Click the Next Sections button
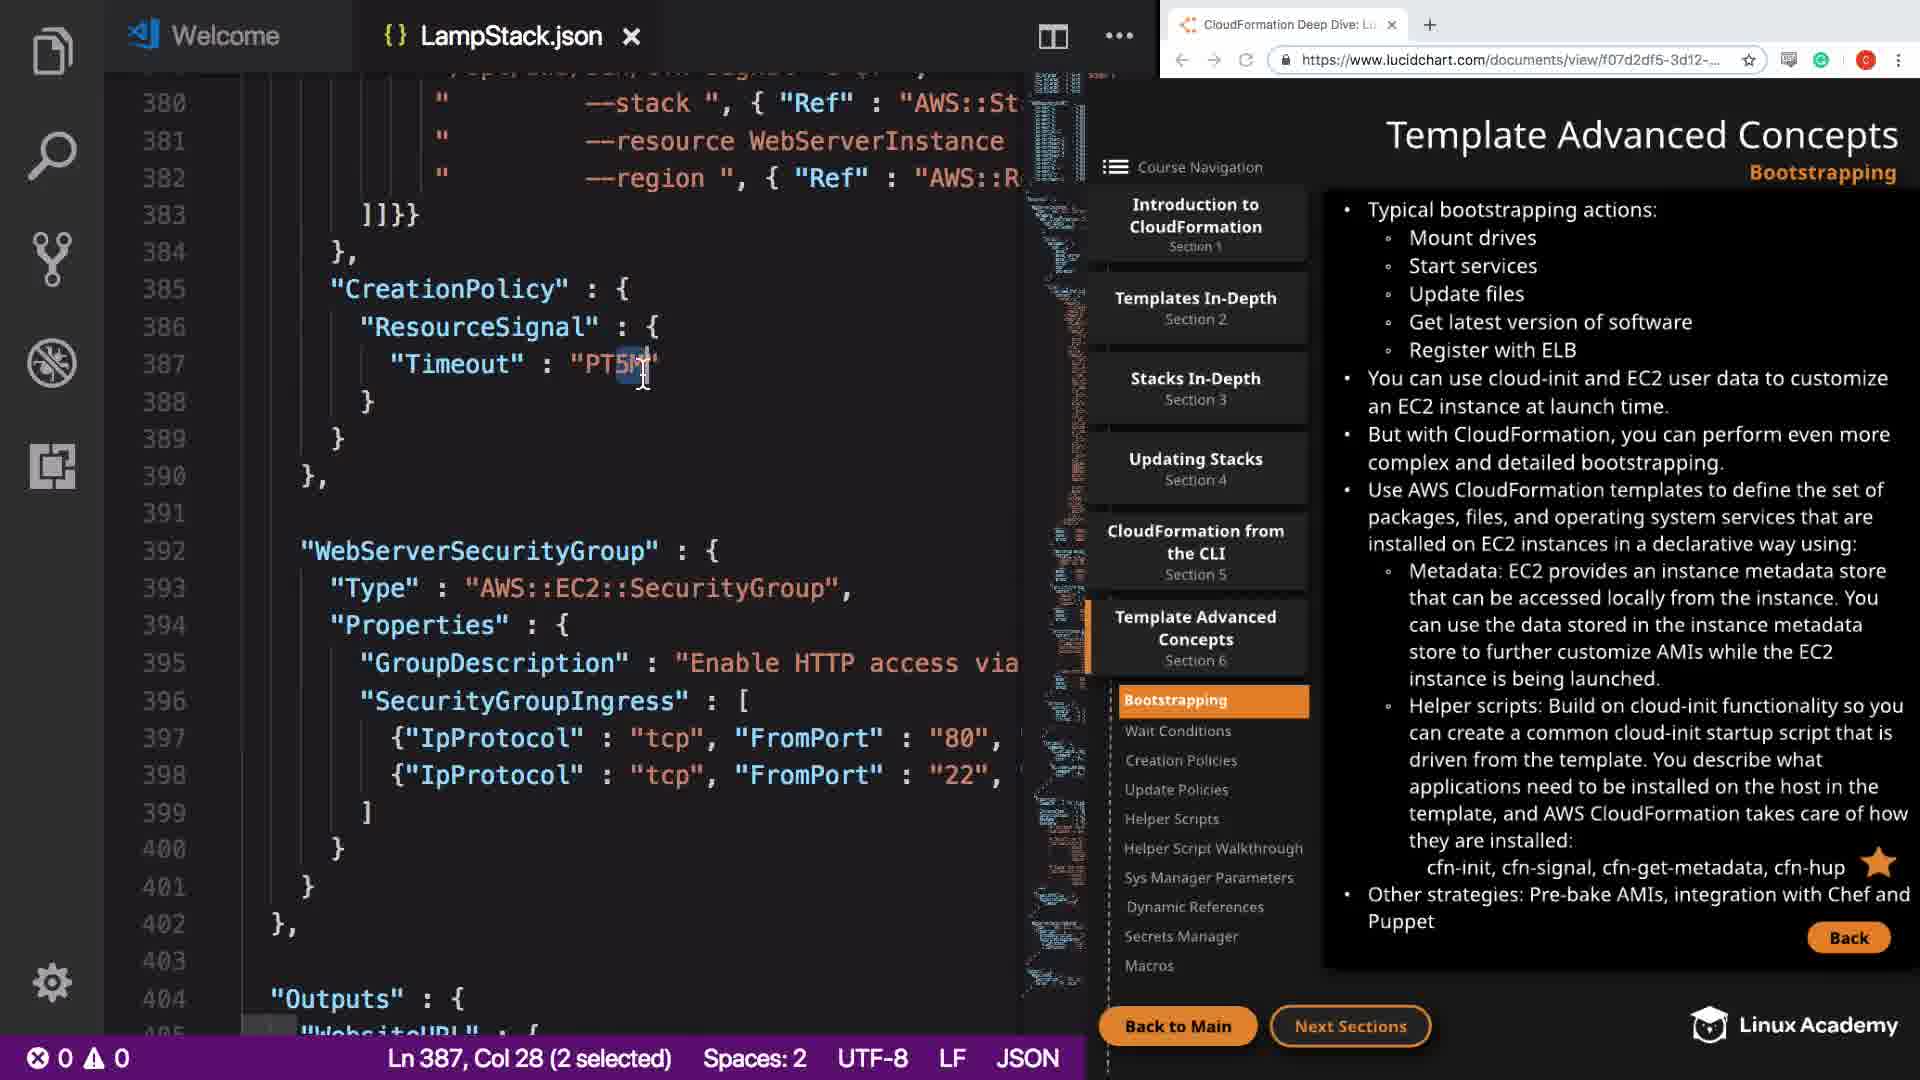 pyautogui.click(x=1350, y=1026)
